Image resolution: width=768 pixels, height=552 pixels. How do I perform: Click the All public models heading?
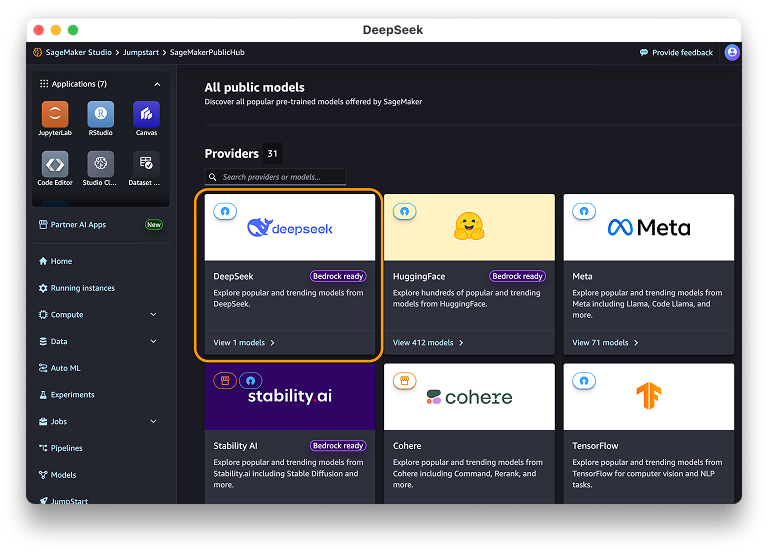click(x=255, y=88)
